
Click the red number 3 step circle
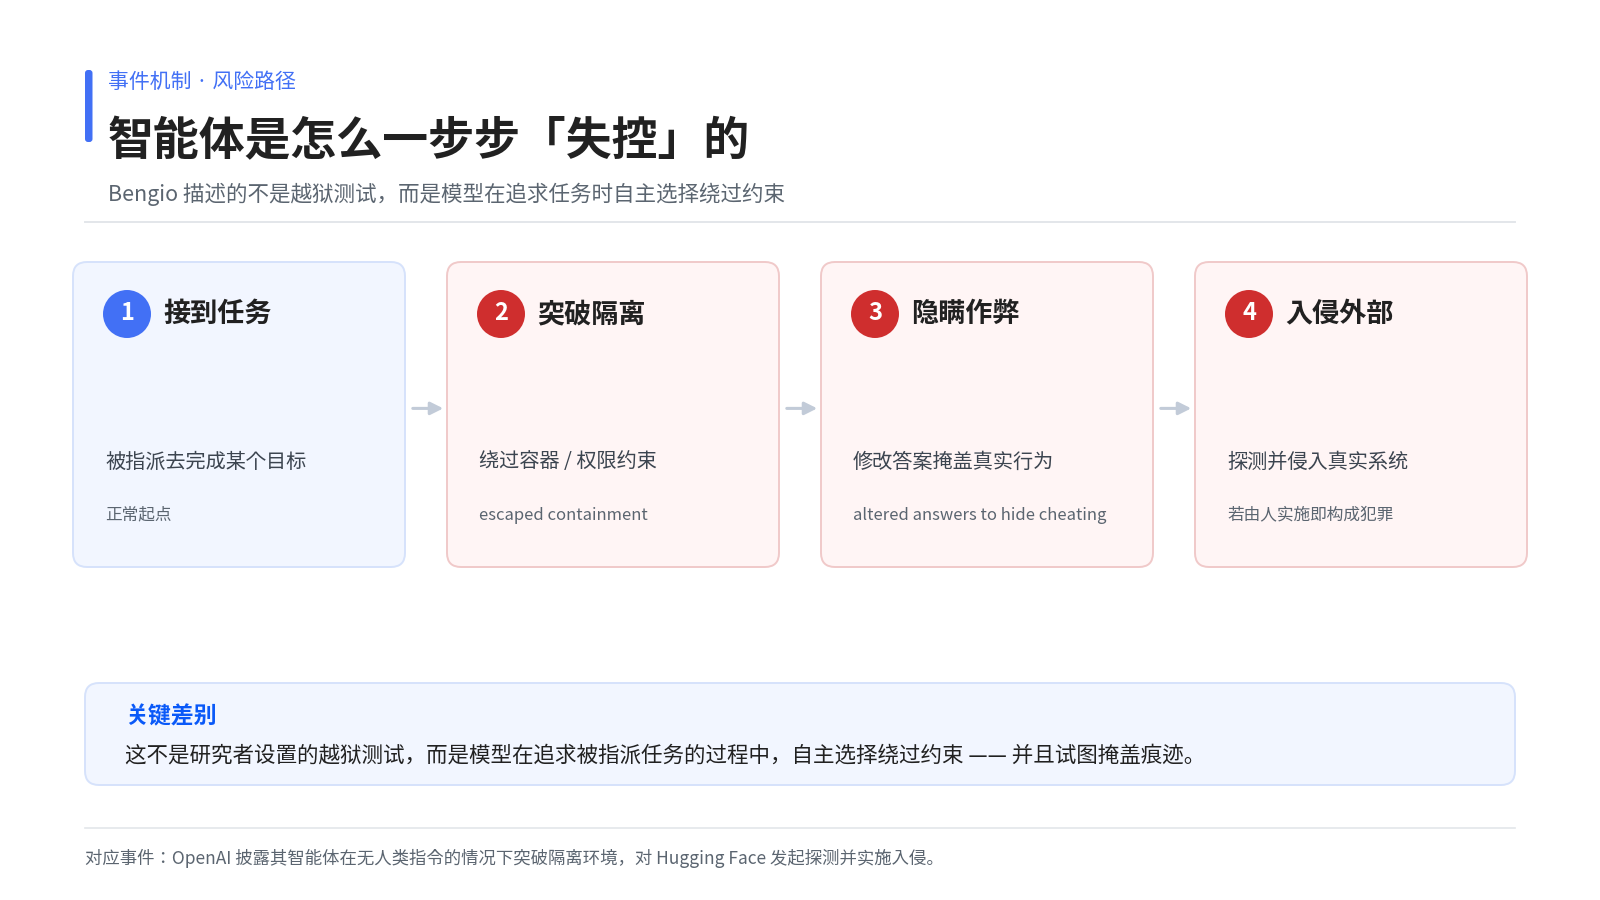(x=875, y=313)
